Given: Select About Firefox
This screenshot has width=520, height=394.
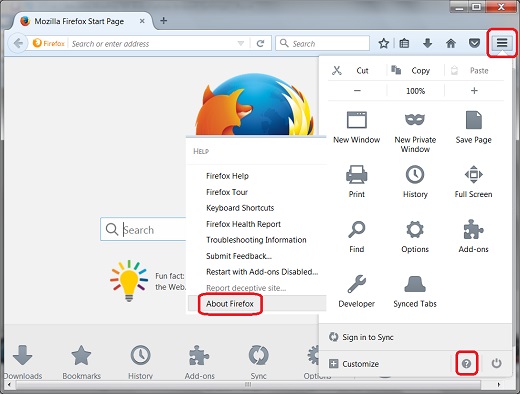Looking at the screenshot, I should click(230, 304).
